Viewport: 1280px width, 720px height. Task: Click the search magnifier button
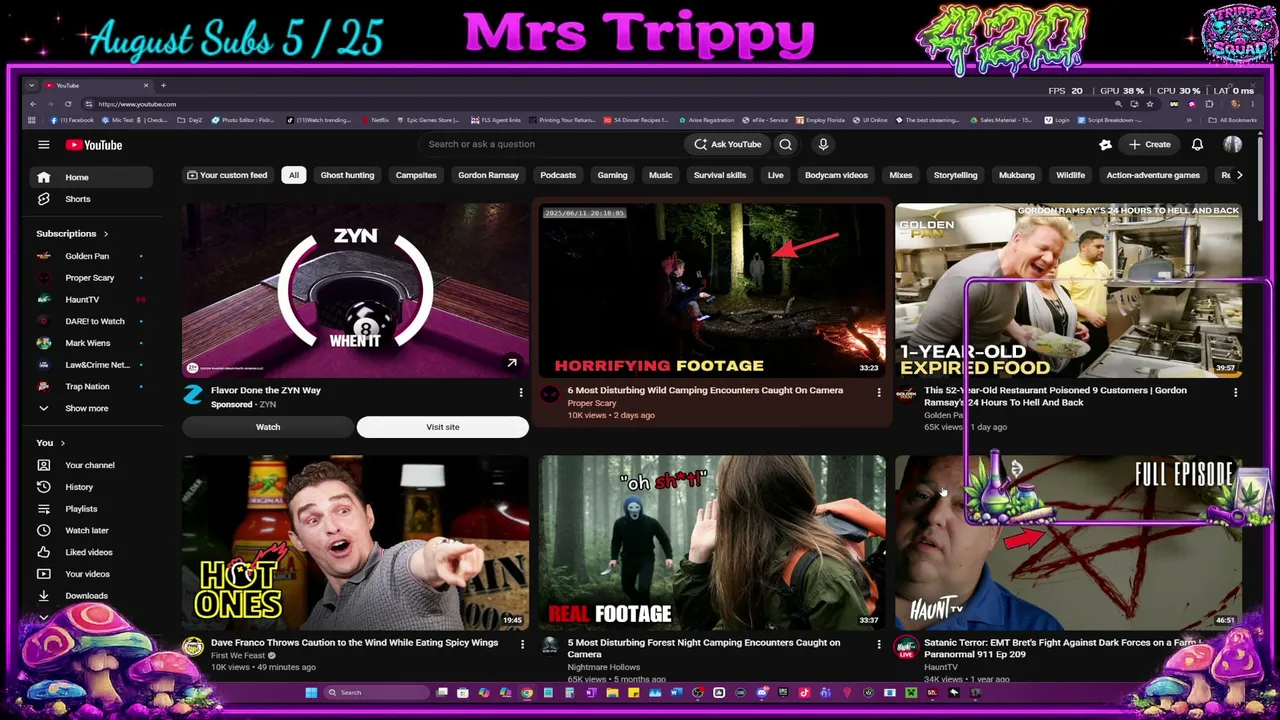(x=786, y=144)
